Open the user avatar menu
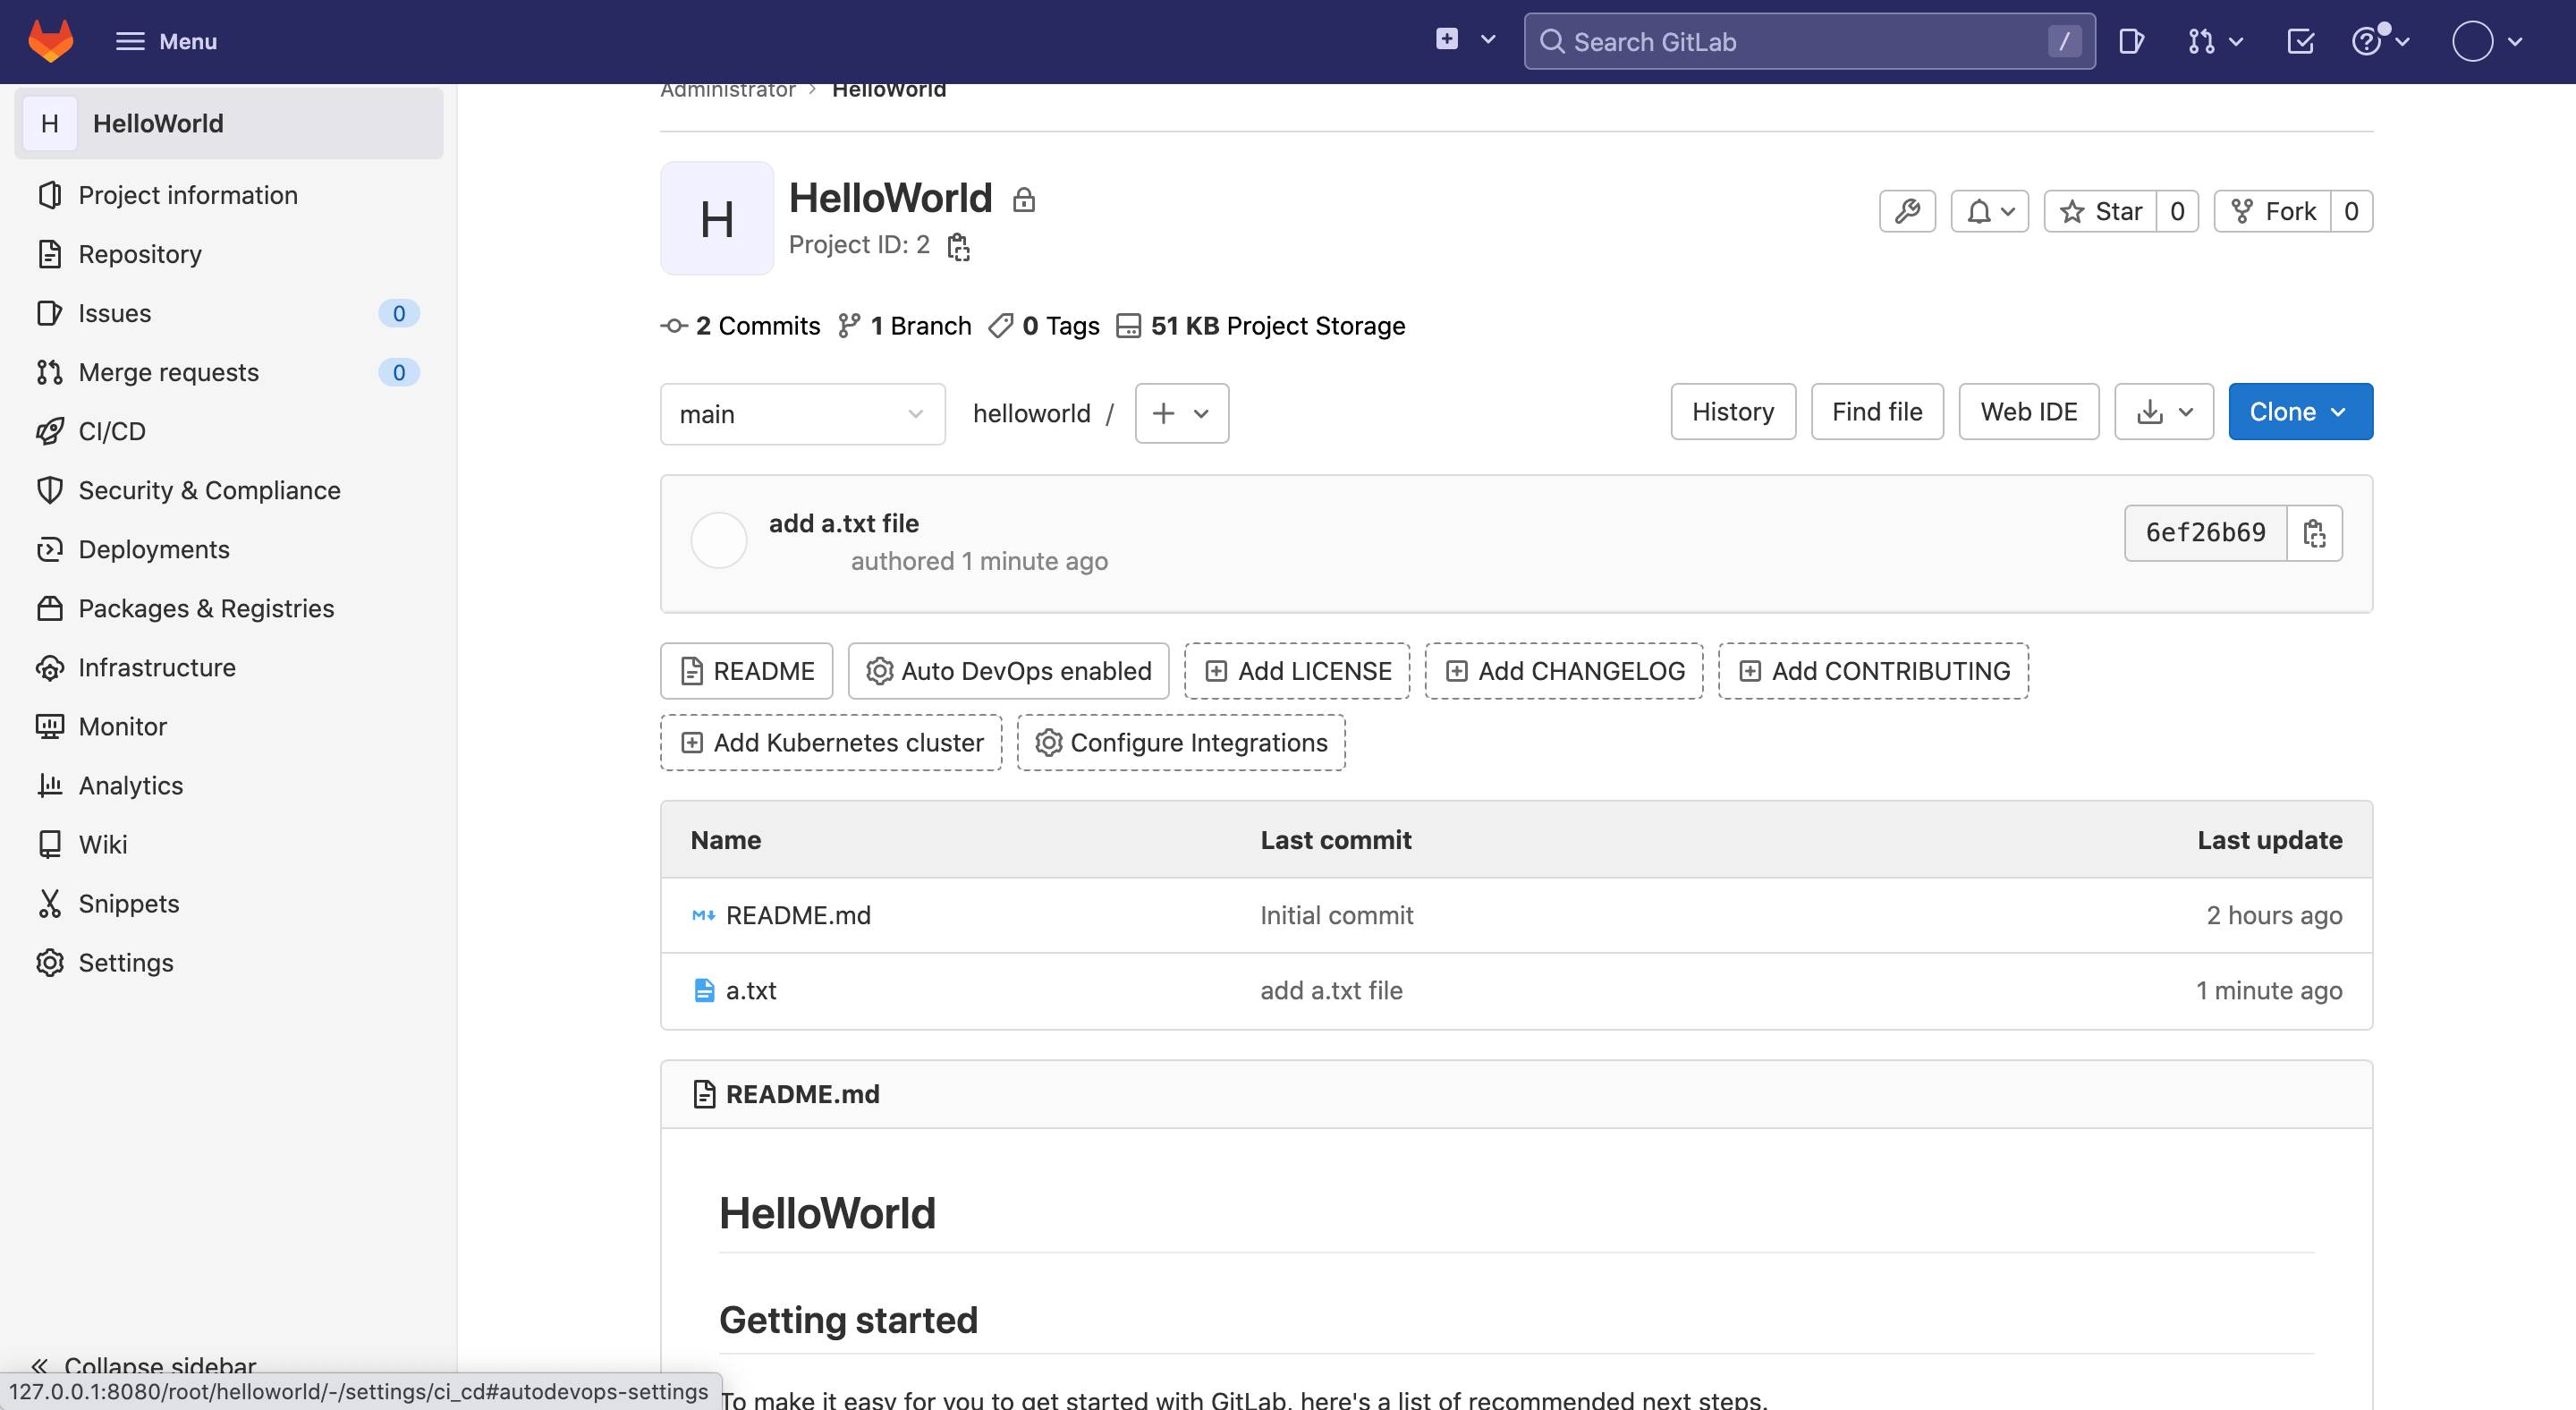 click(2488, 41)
